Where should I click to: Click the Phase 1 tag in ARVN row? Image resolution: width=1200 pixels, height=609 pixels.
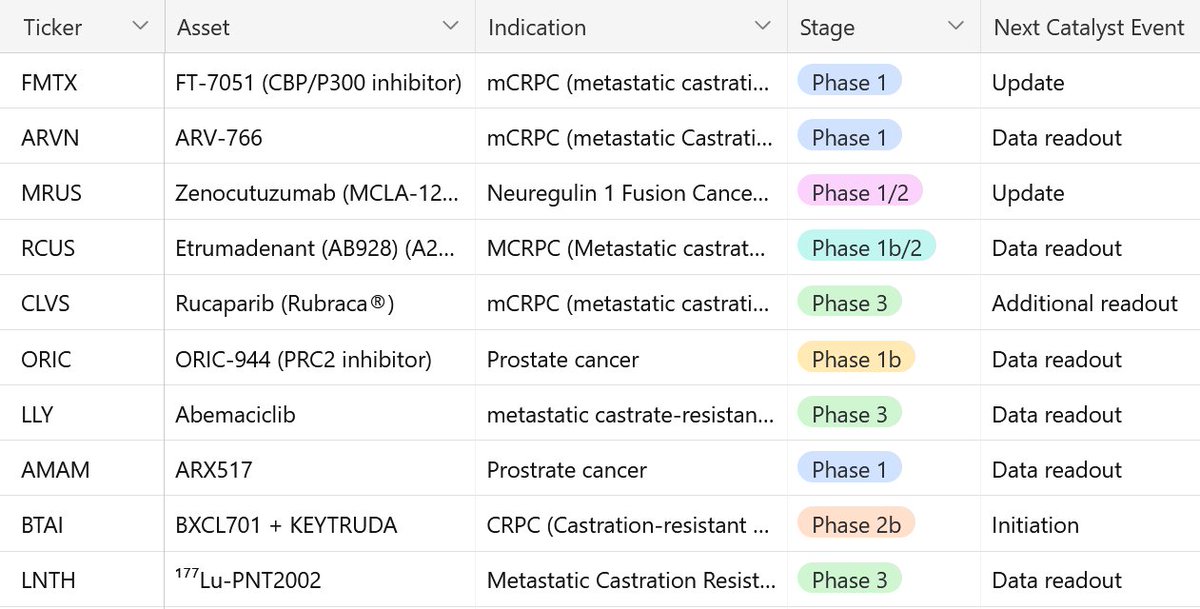click(849, 136)
